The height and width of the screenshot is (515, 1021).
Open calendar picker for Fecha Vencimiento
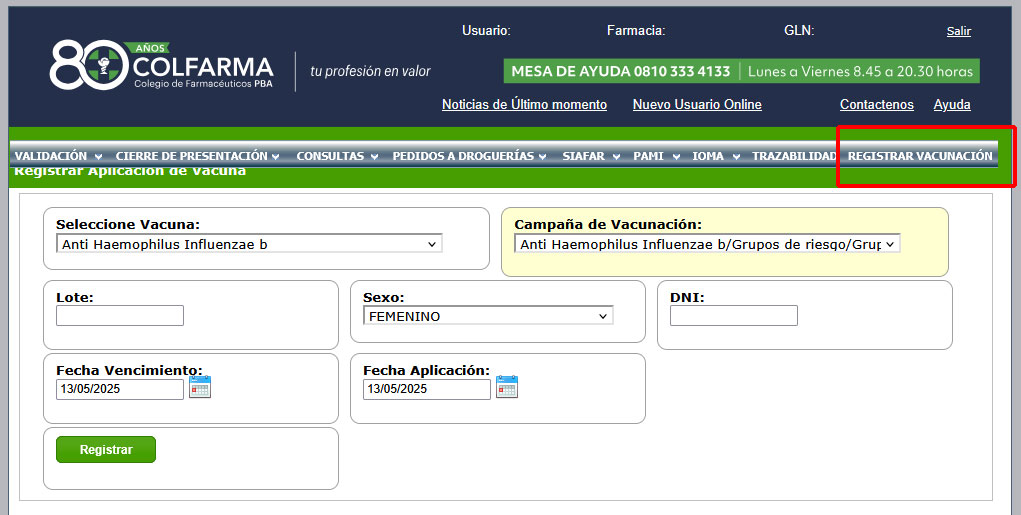coord(200,387)
